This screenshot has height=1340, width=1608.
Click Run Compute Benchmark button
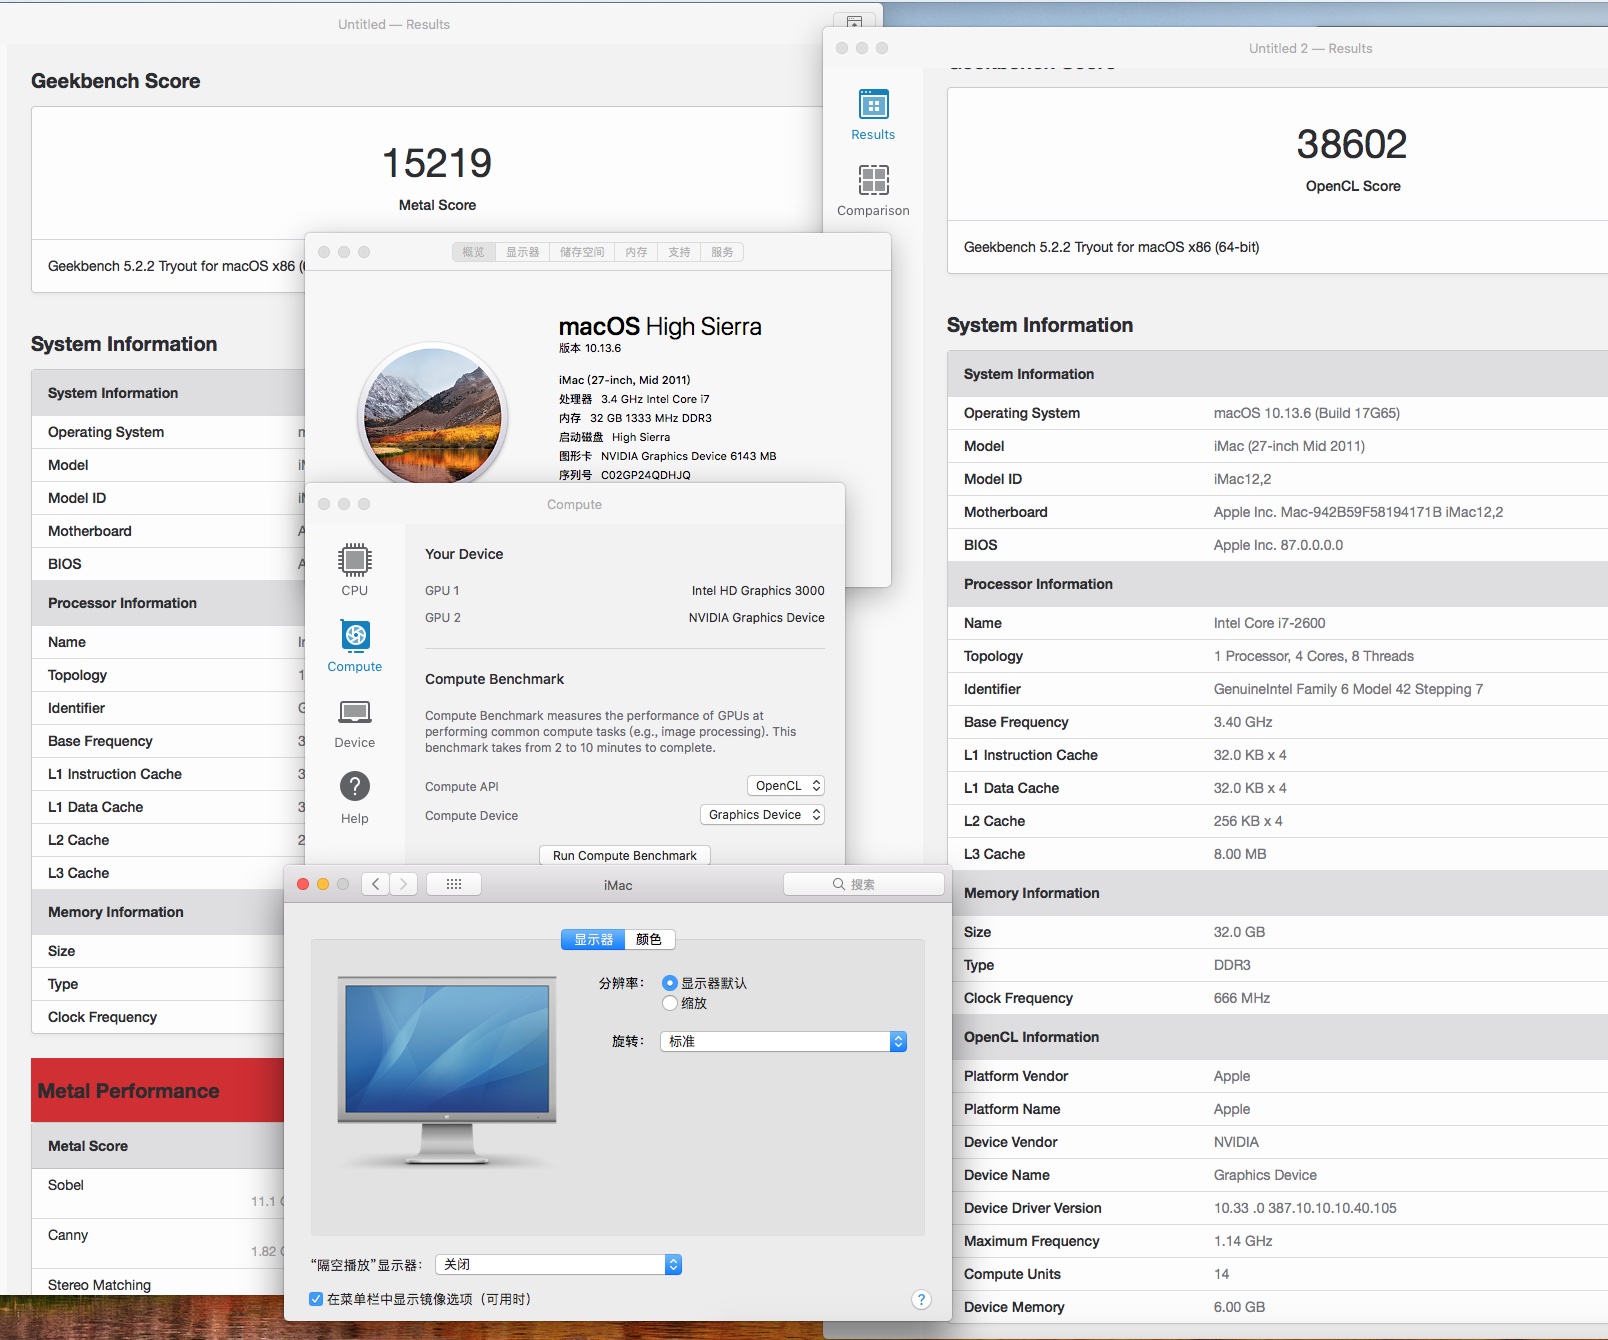(625, 855)
